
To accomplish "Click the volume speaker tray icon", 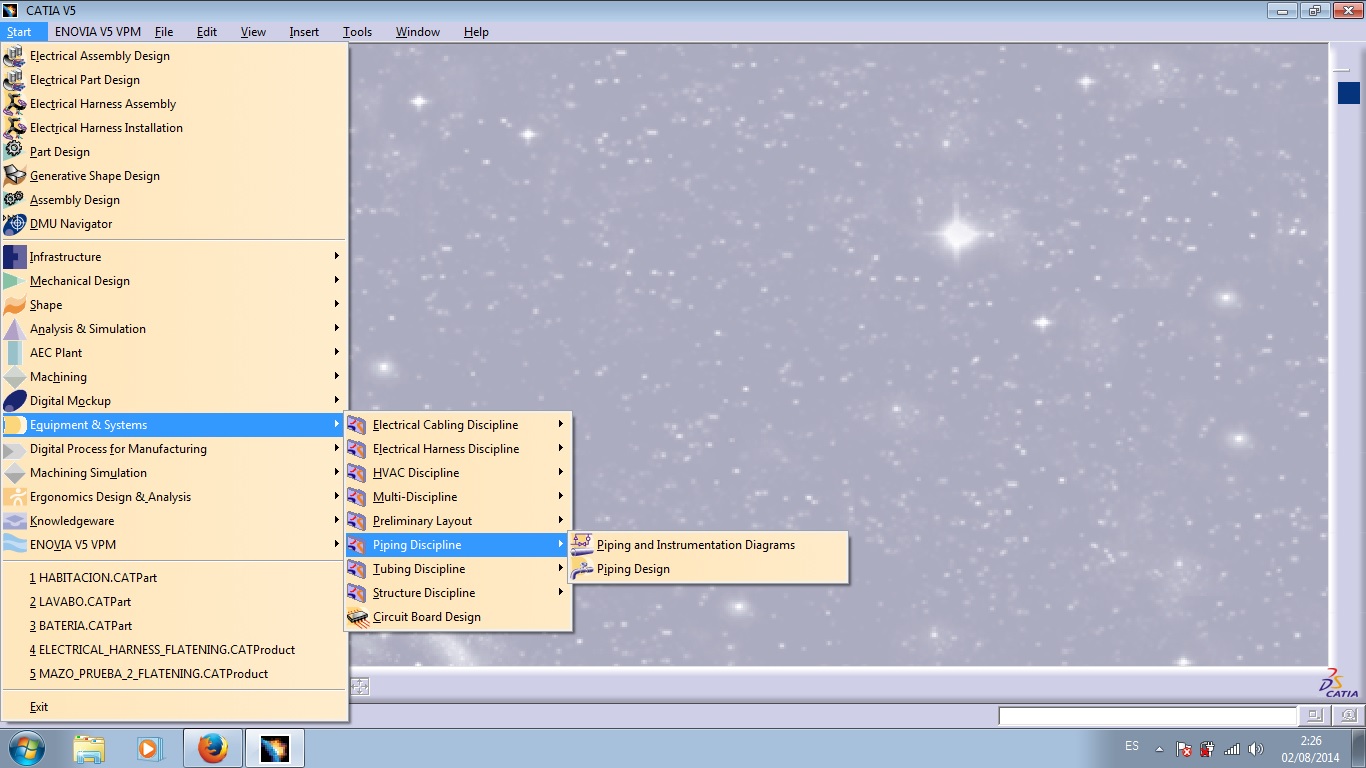I will pos(1256,748).
